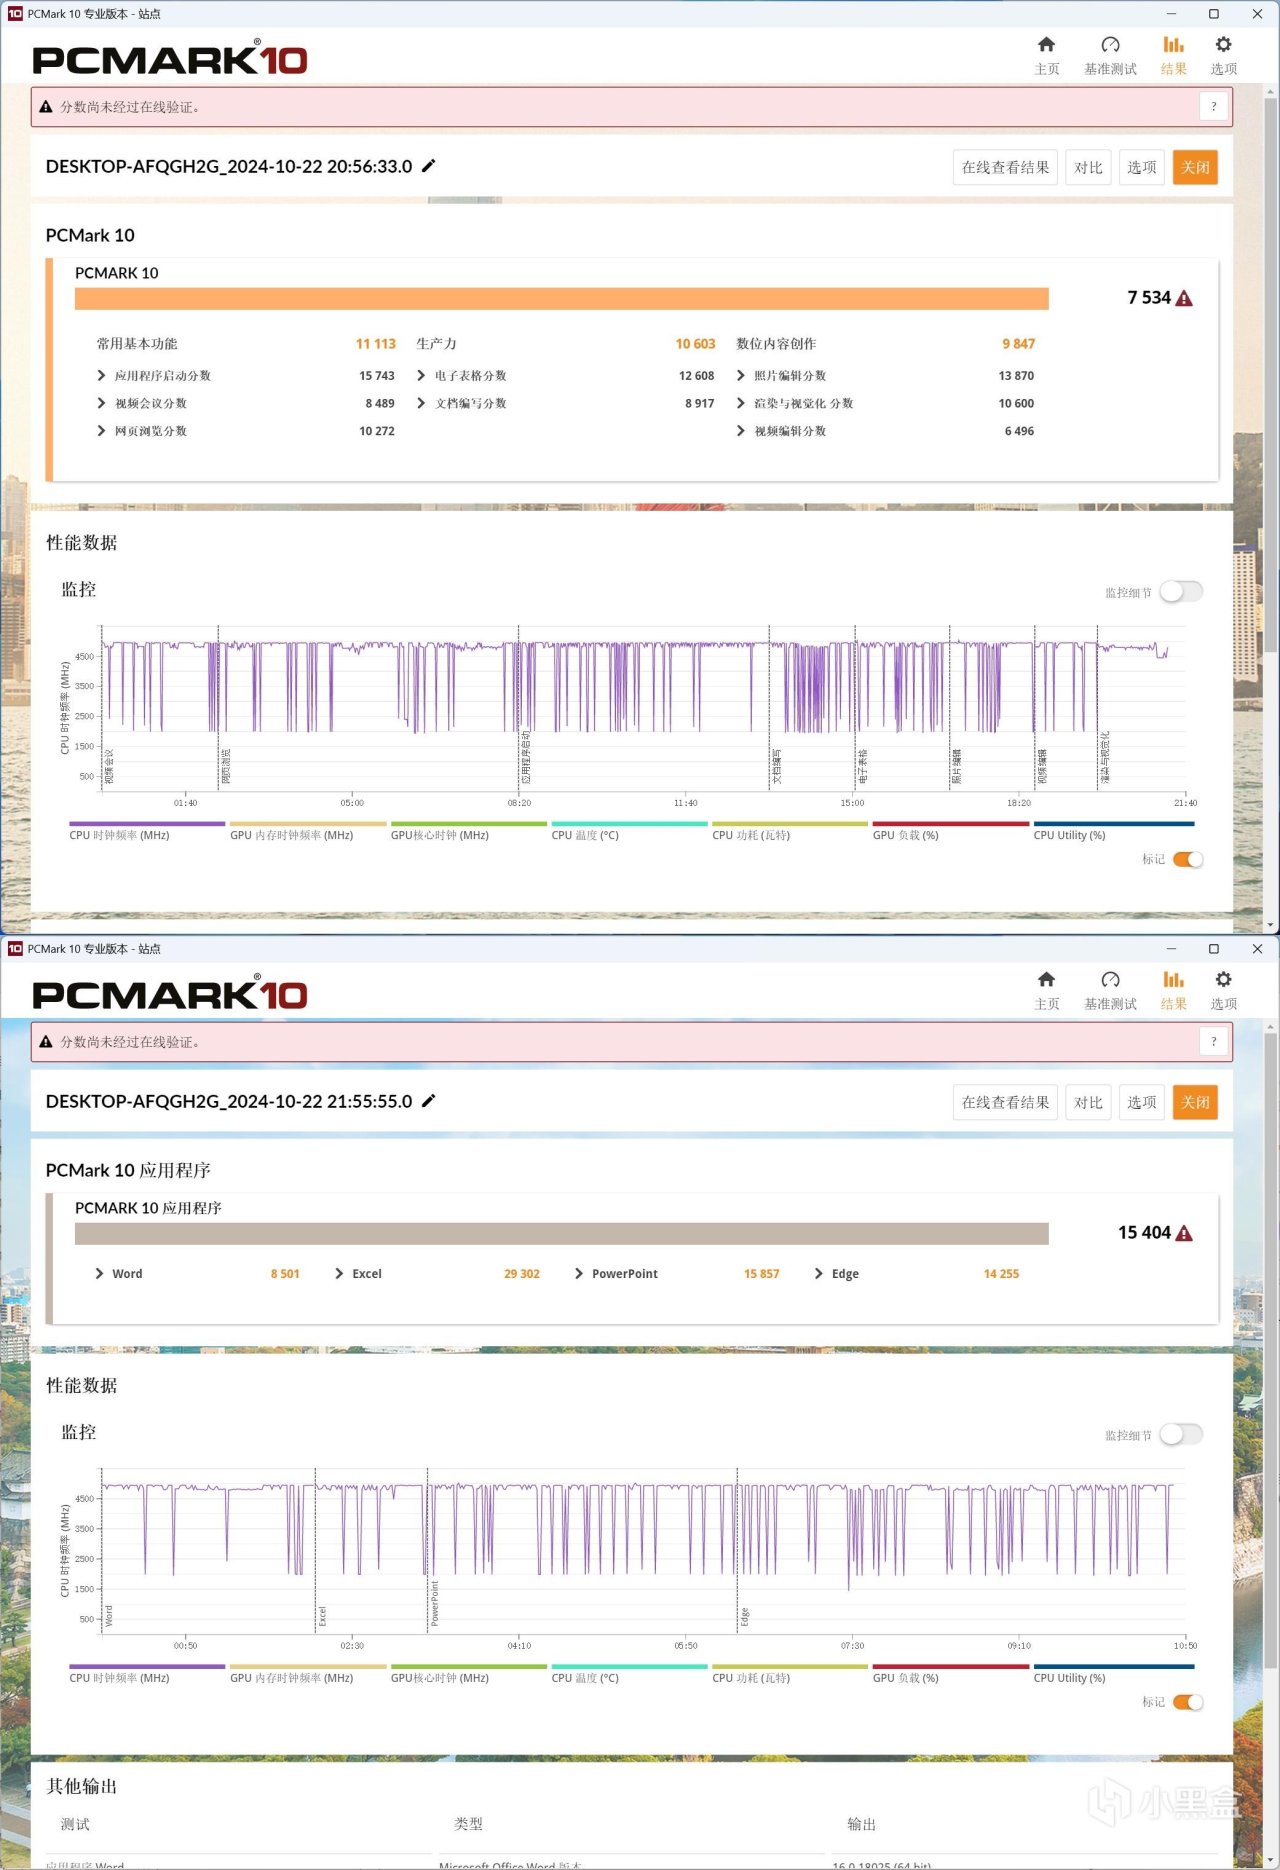Click the question mark help in the 20:56:33 window
Screen dimensions: 1280x1870
coord(1213,107)
